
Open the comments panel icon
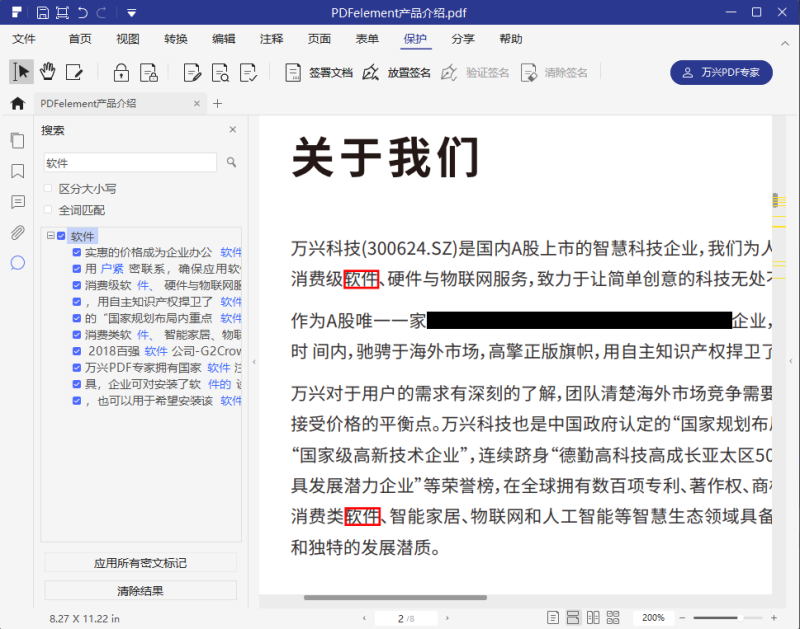pos(17,202)
